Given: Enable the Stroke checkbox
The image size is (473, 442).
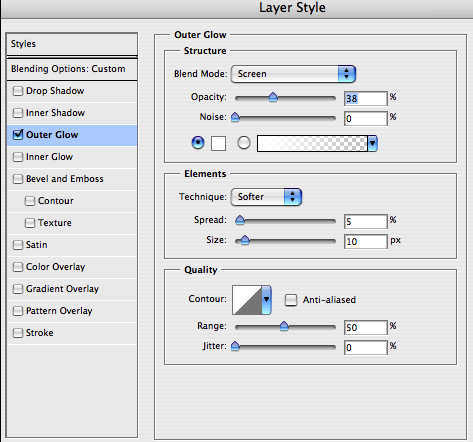Looking at the screenshot, I should pos(18,333).
